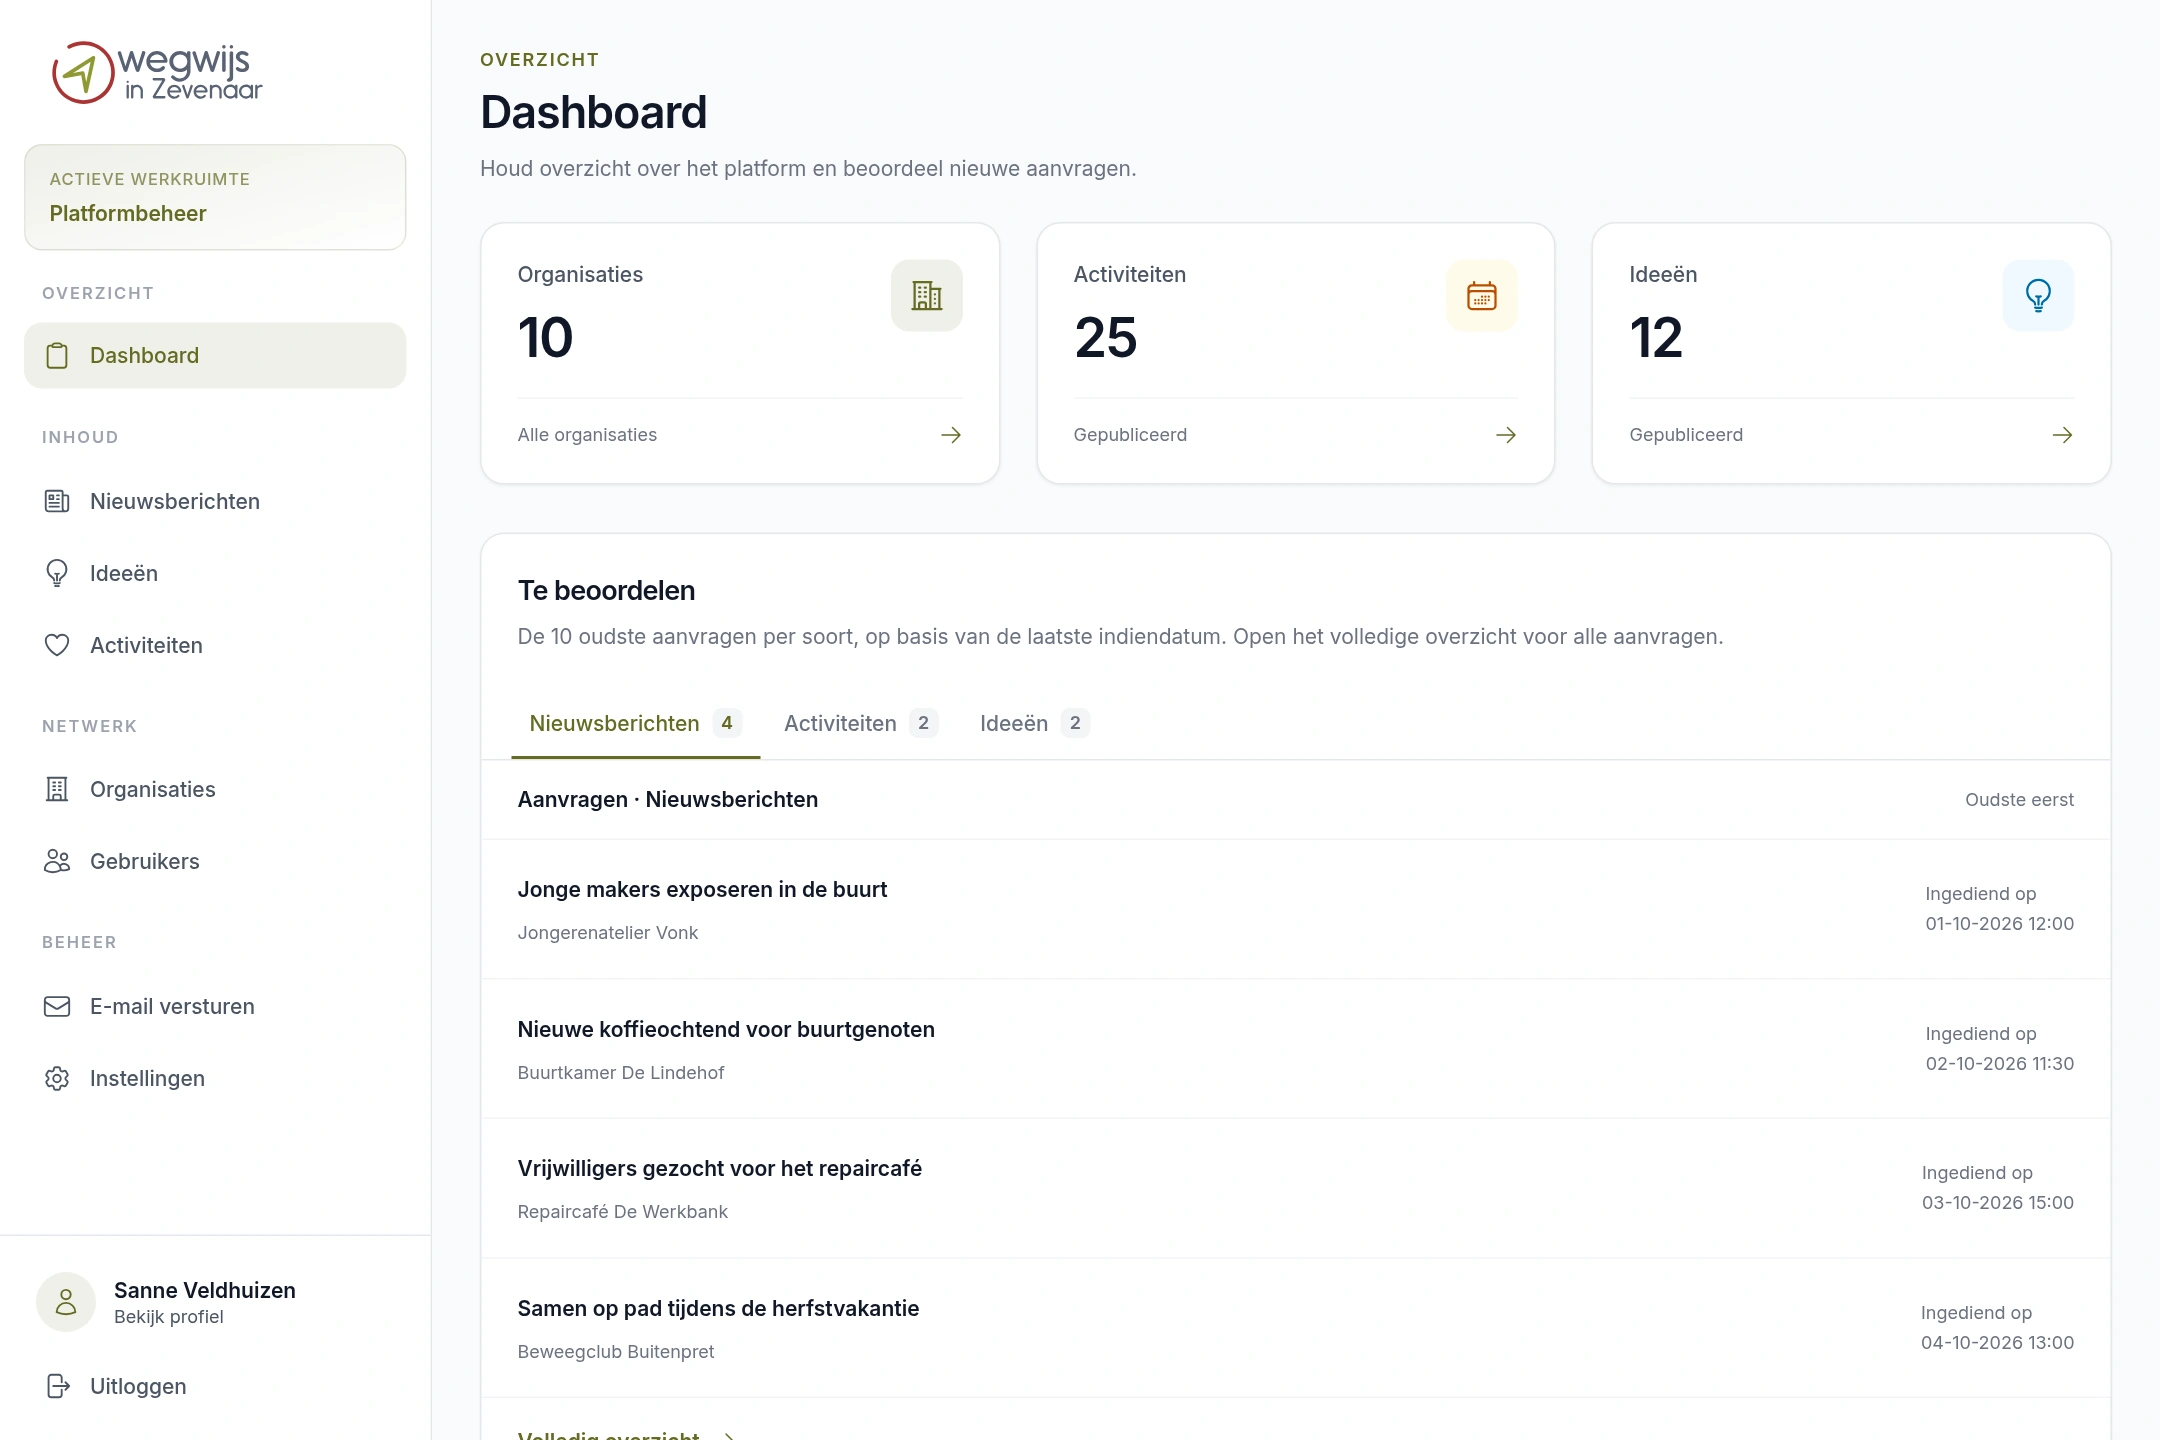Switch to the Ideeën review tab
The width and height of the screenshot is (2160, 1440).
[x=1034, y=723]
